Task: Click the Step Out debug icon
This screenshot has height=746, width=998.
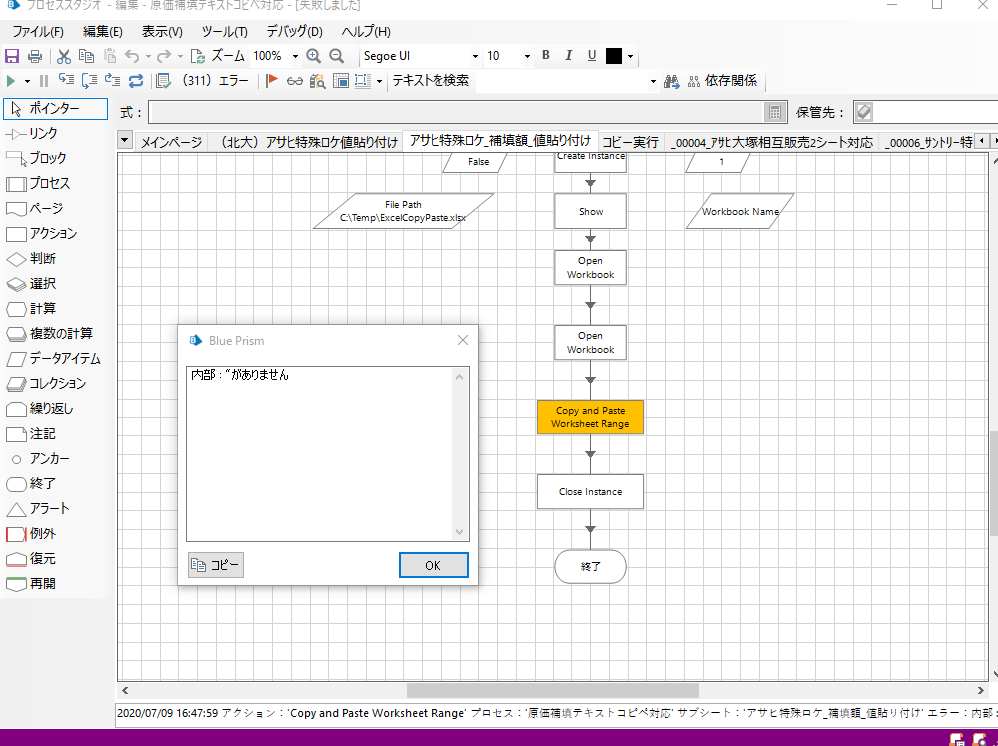Action: (x=113, y=80)
